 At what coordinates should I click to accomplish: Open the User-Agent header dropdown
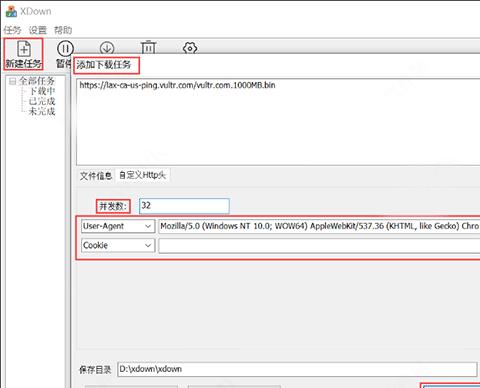pos(118,226)
